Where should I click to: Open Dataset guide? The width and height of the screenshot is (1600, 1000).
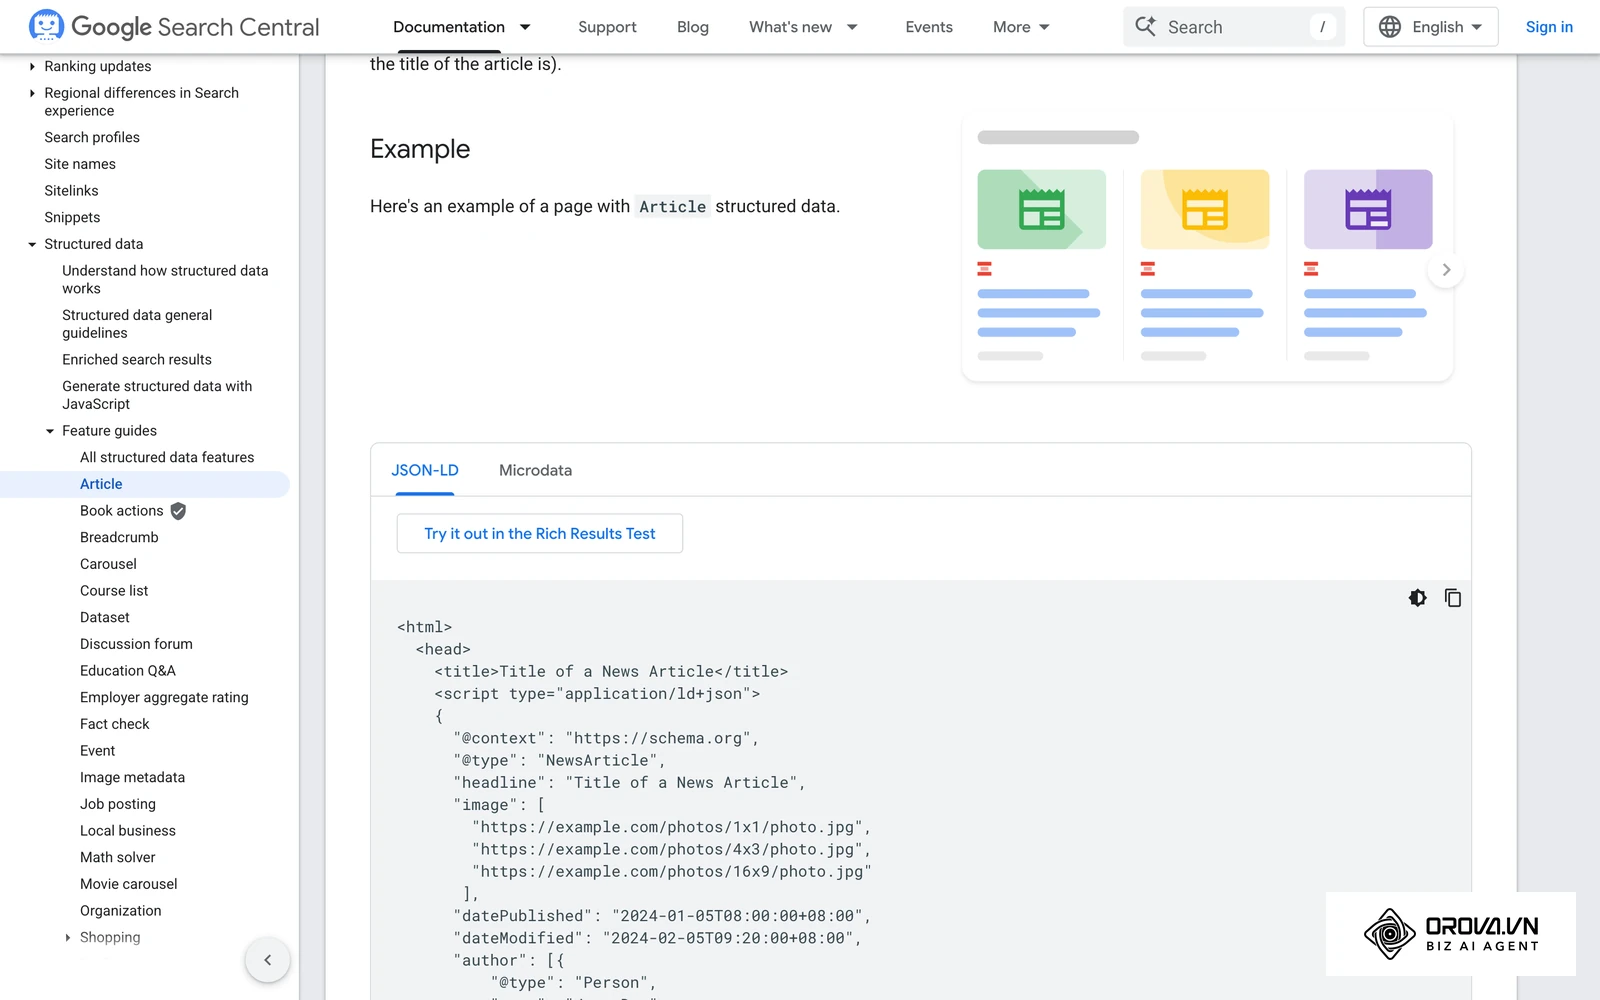[x=105, y=618]
